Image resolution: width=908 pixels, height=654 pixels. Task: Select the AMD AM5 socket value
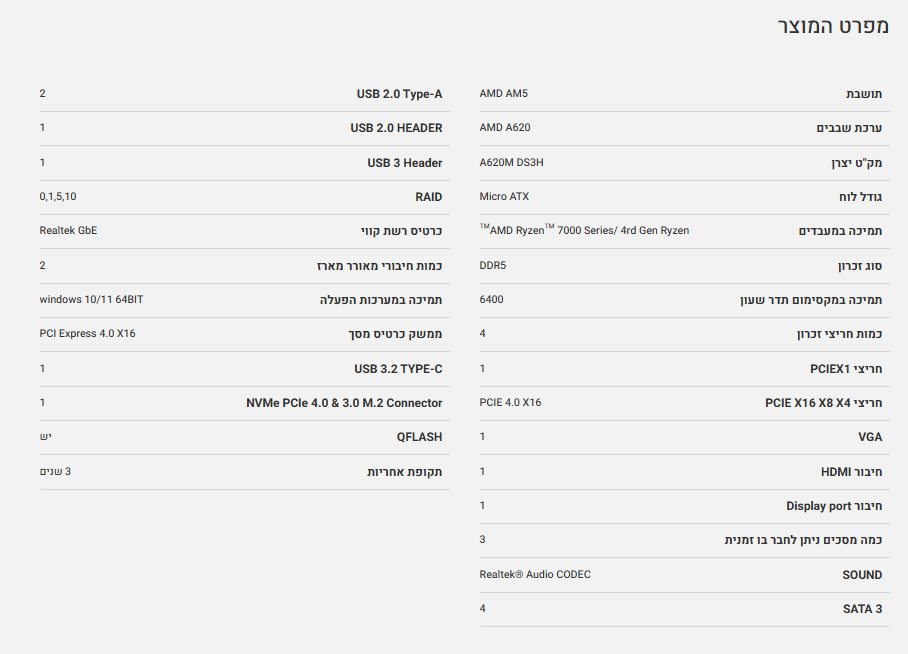tap(503, 94)
